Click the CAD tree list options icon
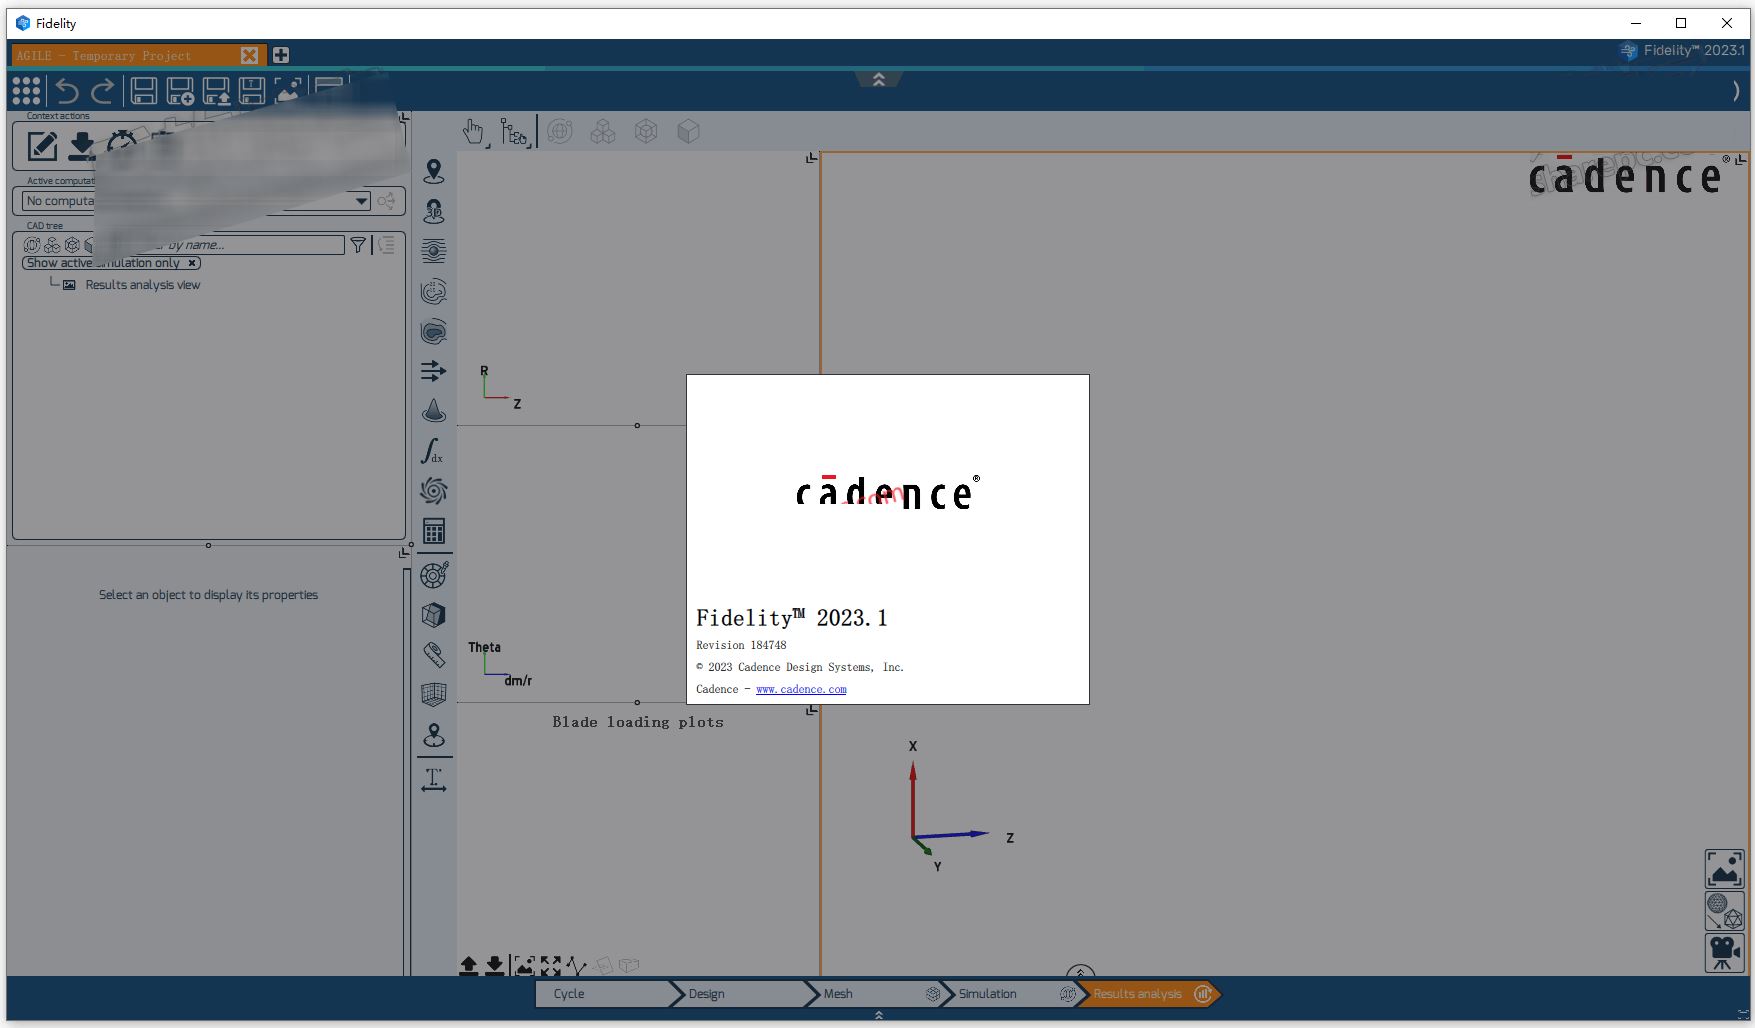Image resolution: width=1755 pixels, height=1028 pixels. (387, 245)
